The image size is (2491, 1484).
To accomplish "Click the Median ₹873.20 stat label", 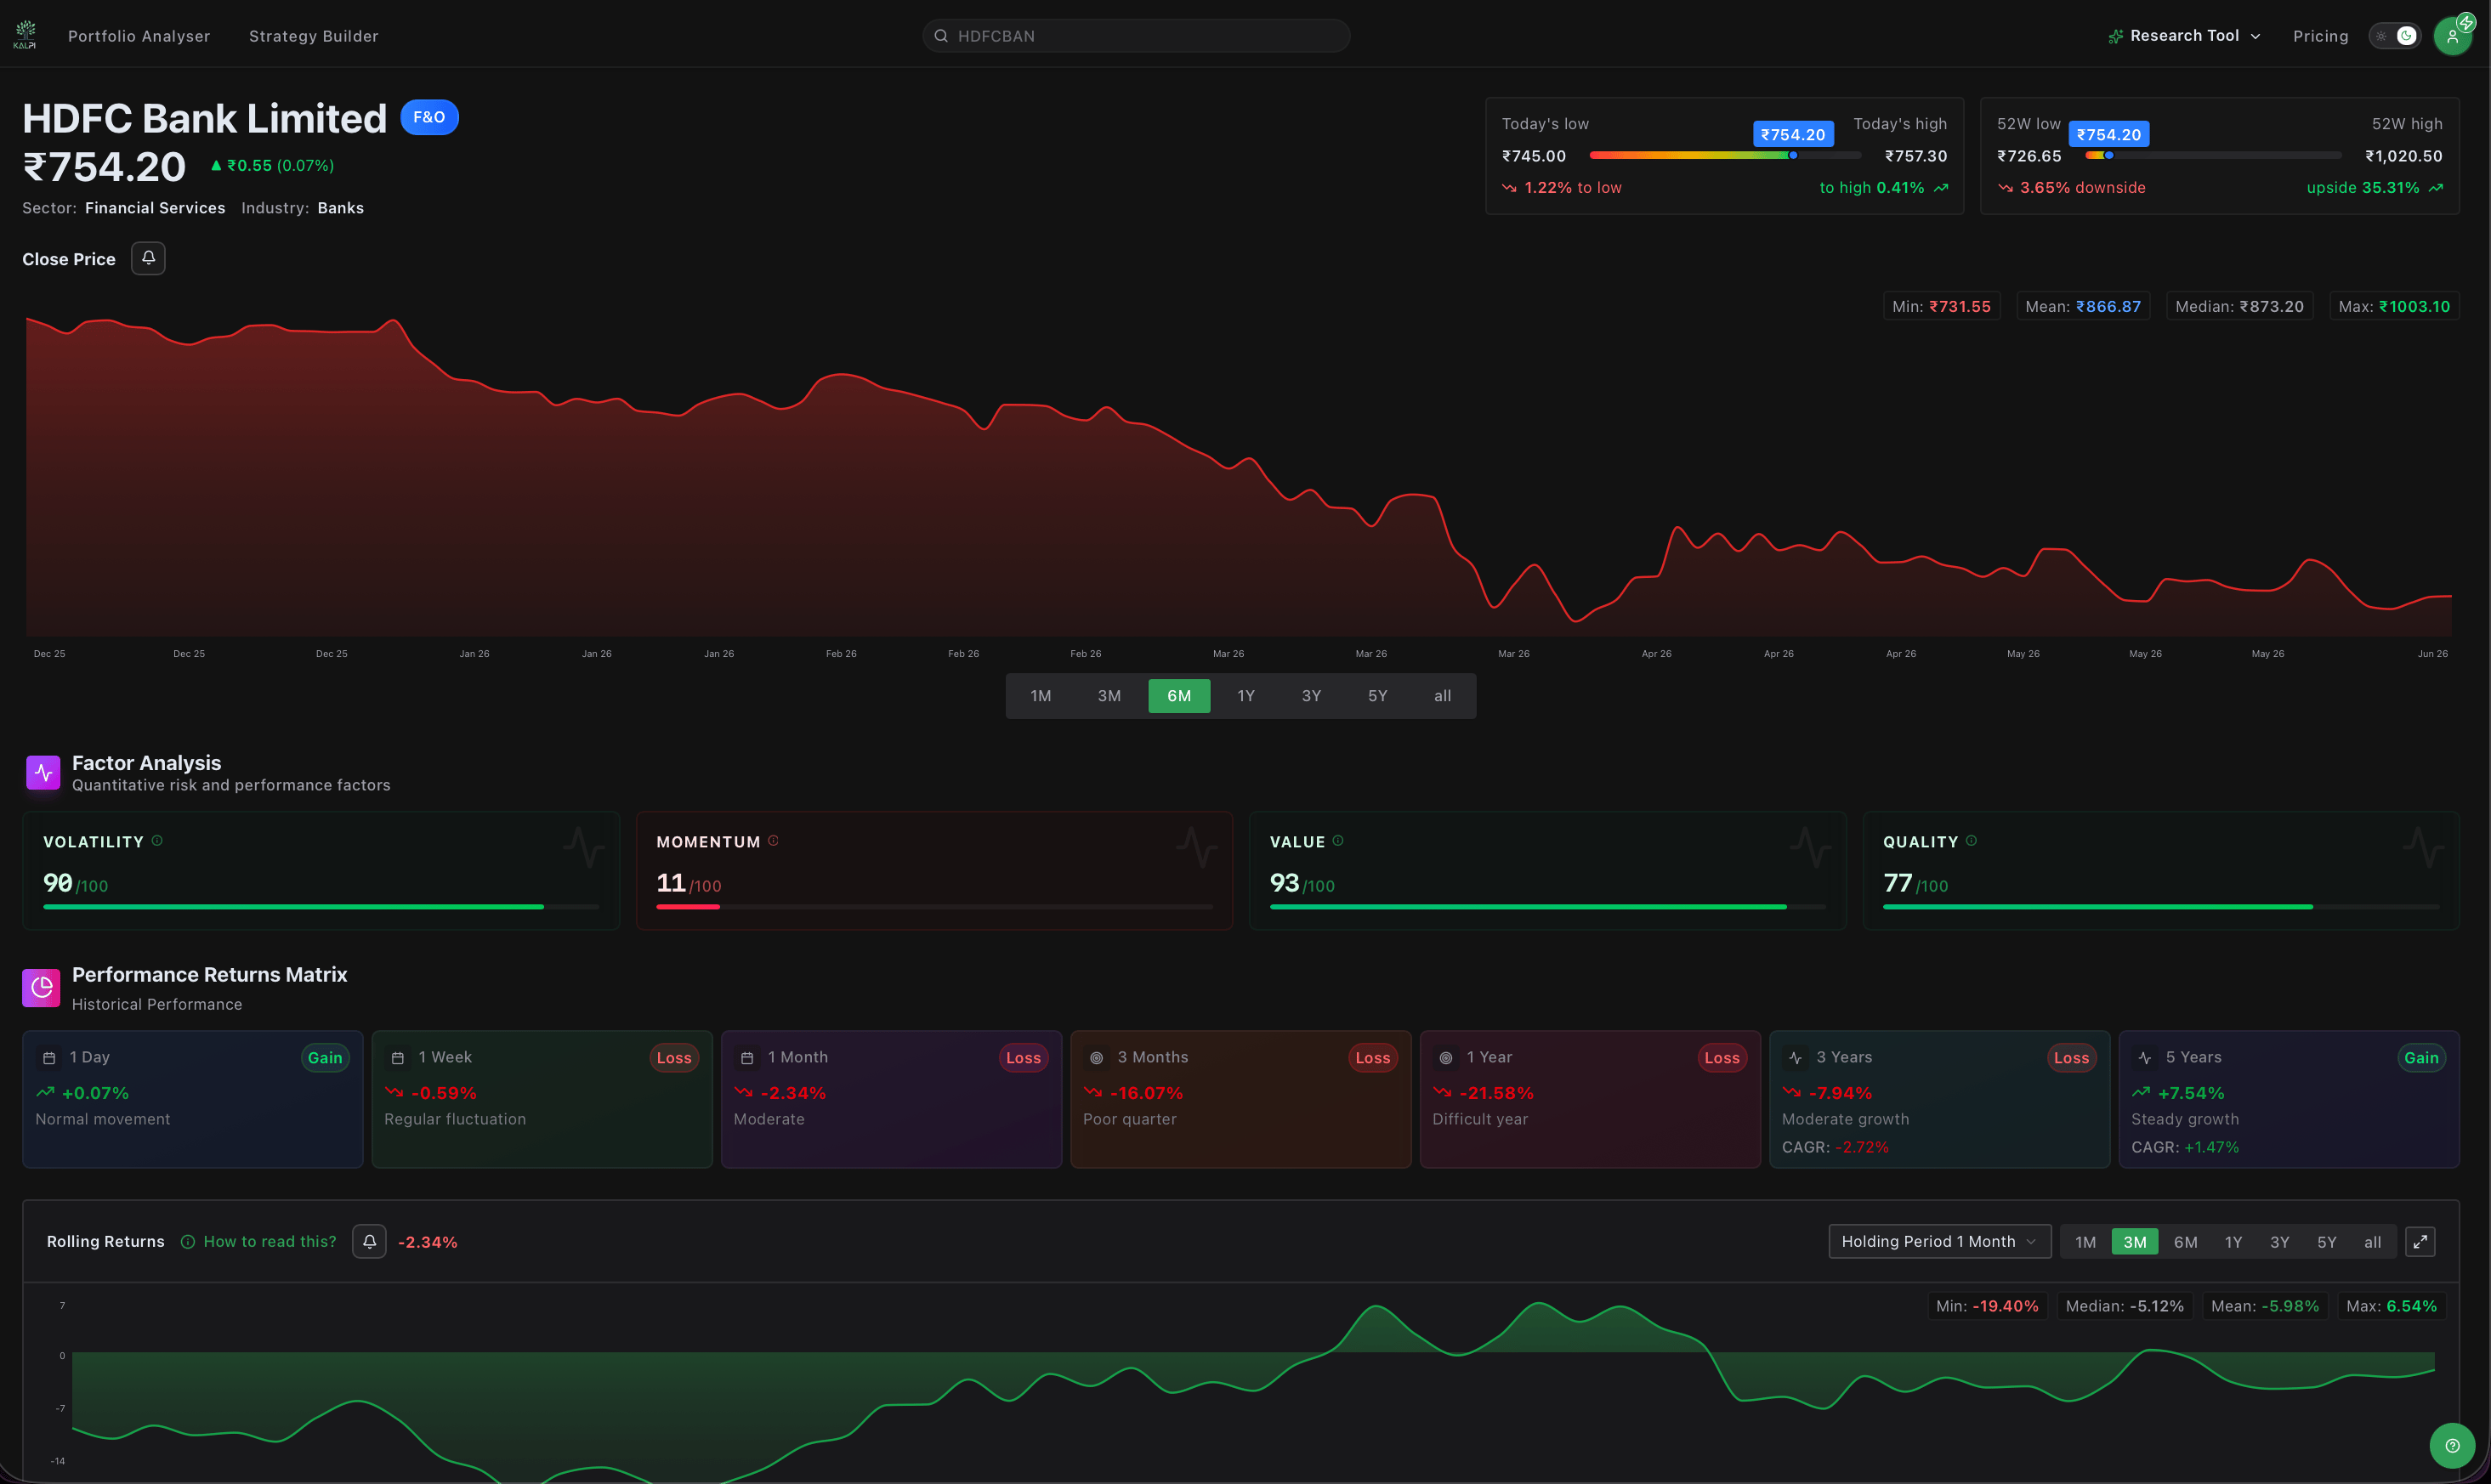I will coord(2239,306).
